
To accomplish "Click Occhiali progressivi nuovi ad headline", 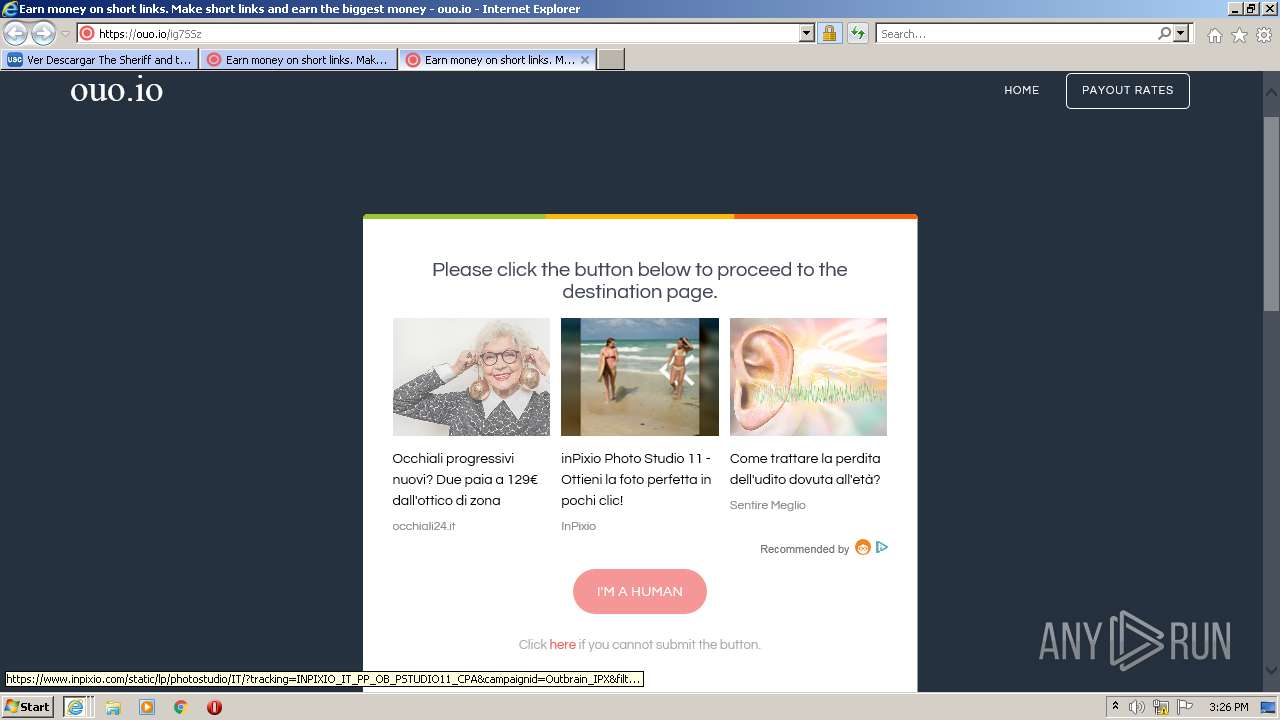I will point(465,479).
